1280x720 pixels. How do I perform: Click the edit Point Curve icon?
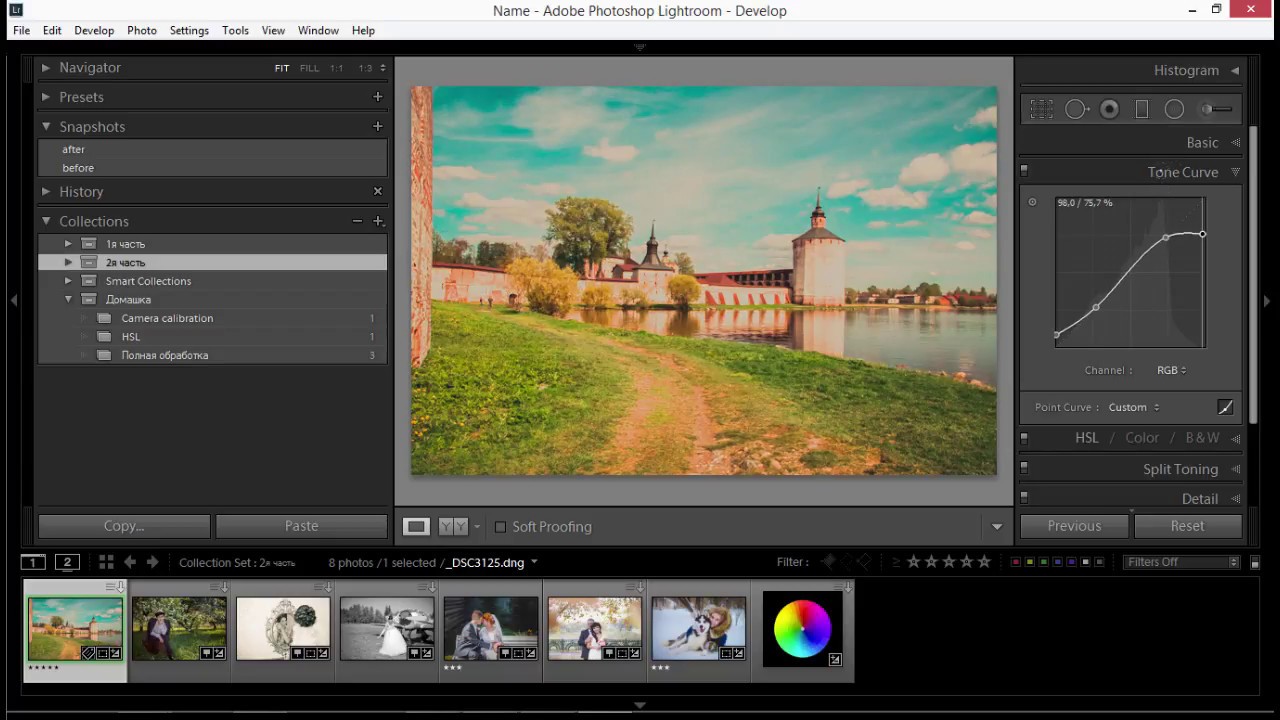tap(1225, 407)
